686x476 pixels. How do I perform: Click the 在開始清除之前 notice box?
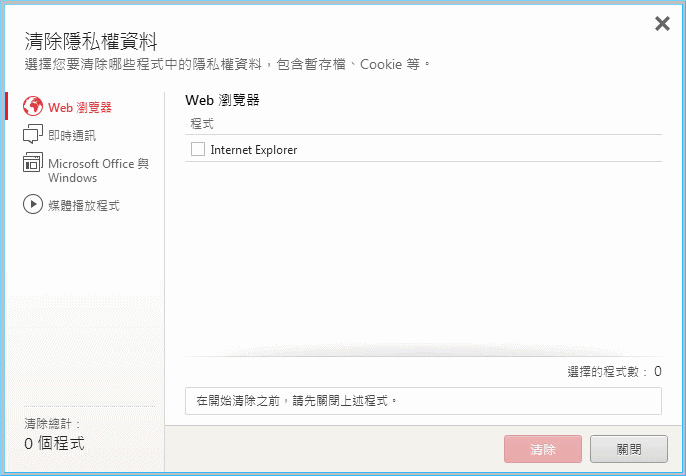(423, 401)
